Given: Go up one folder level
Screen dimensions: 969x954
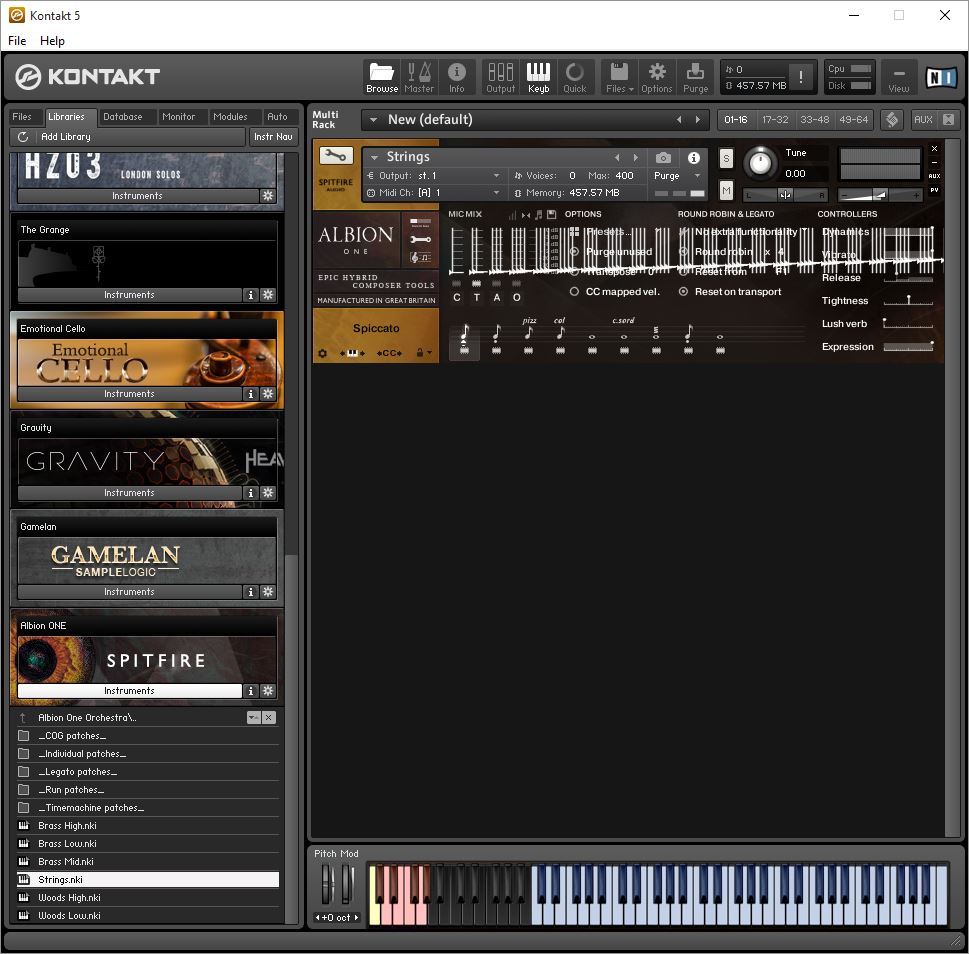Looking at the screenshot, I should point(23,717).
